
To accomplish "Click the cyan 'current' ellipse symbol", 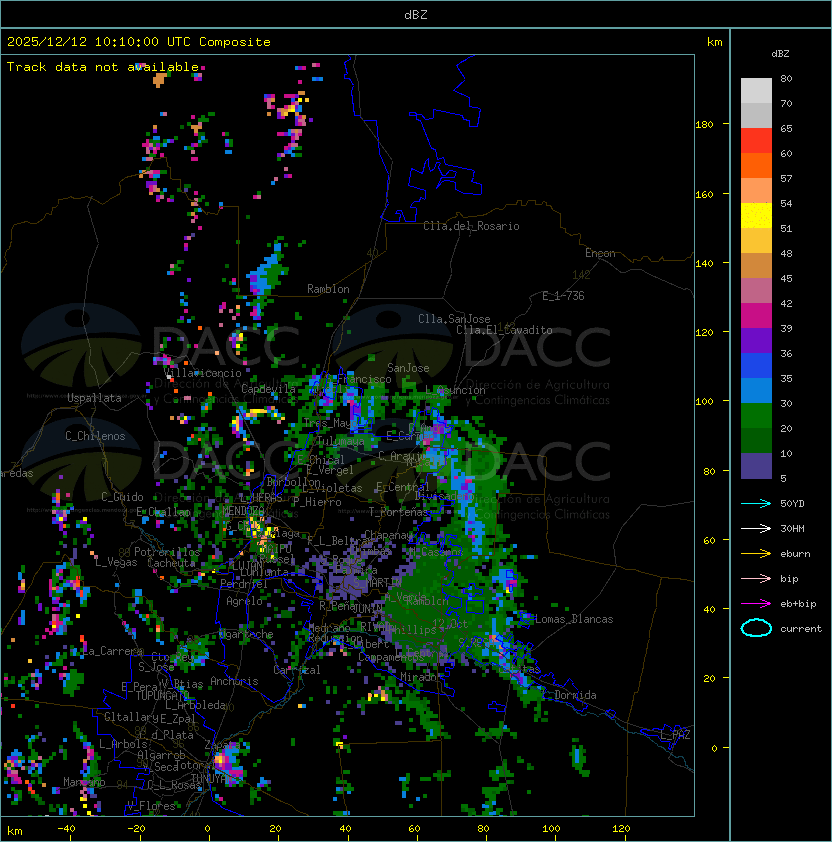I will tap(756, 628).
